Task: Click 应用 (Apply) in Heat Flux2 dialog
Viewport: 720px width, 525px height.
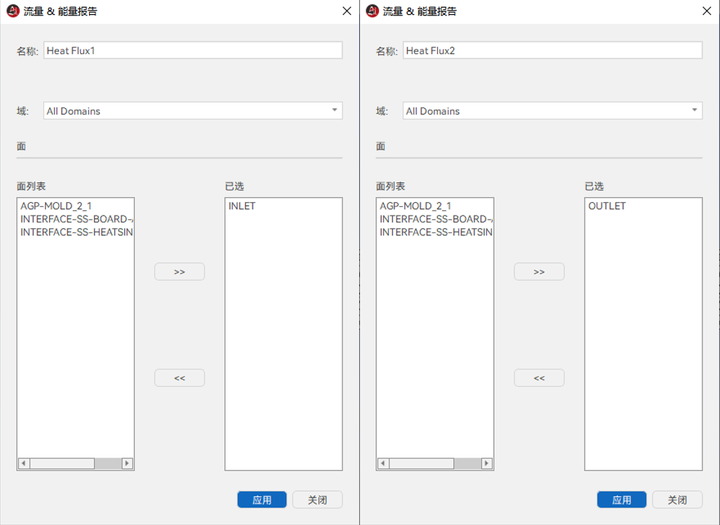Action: [622, 500]
